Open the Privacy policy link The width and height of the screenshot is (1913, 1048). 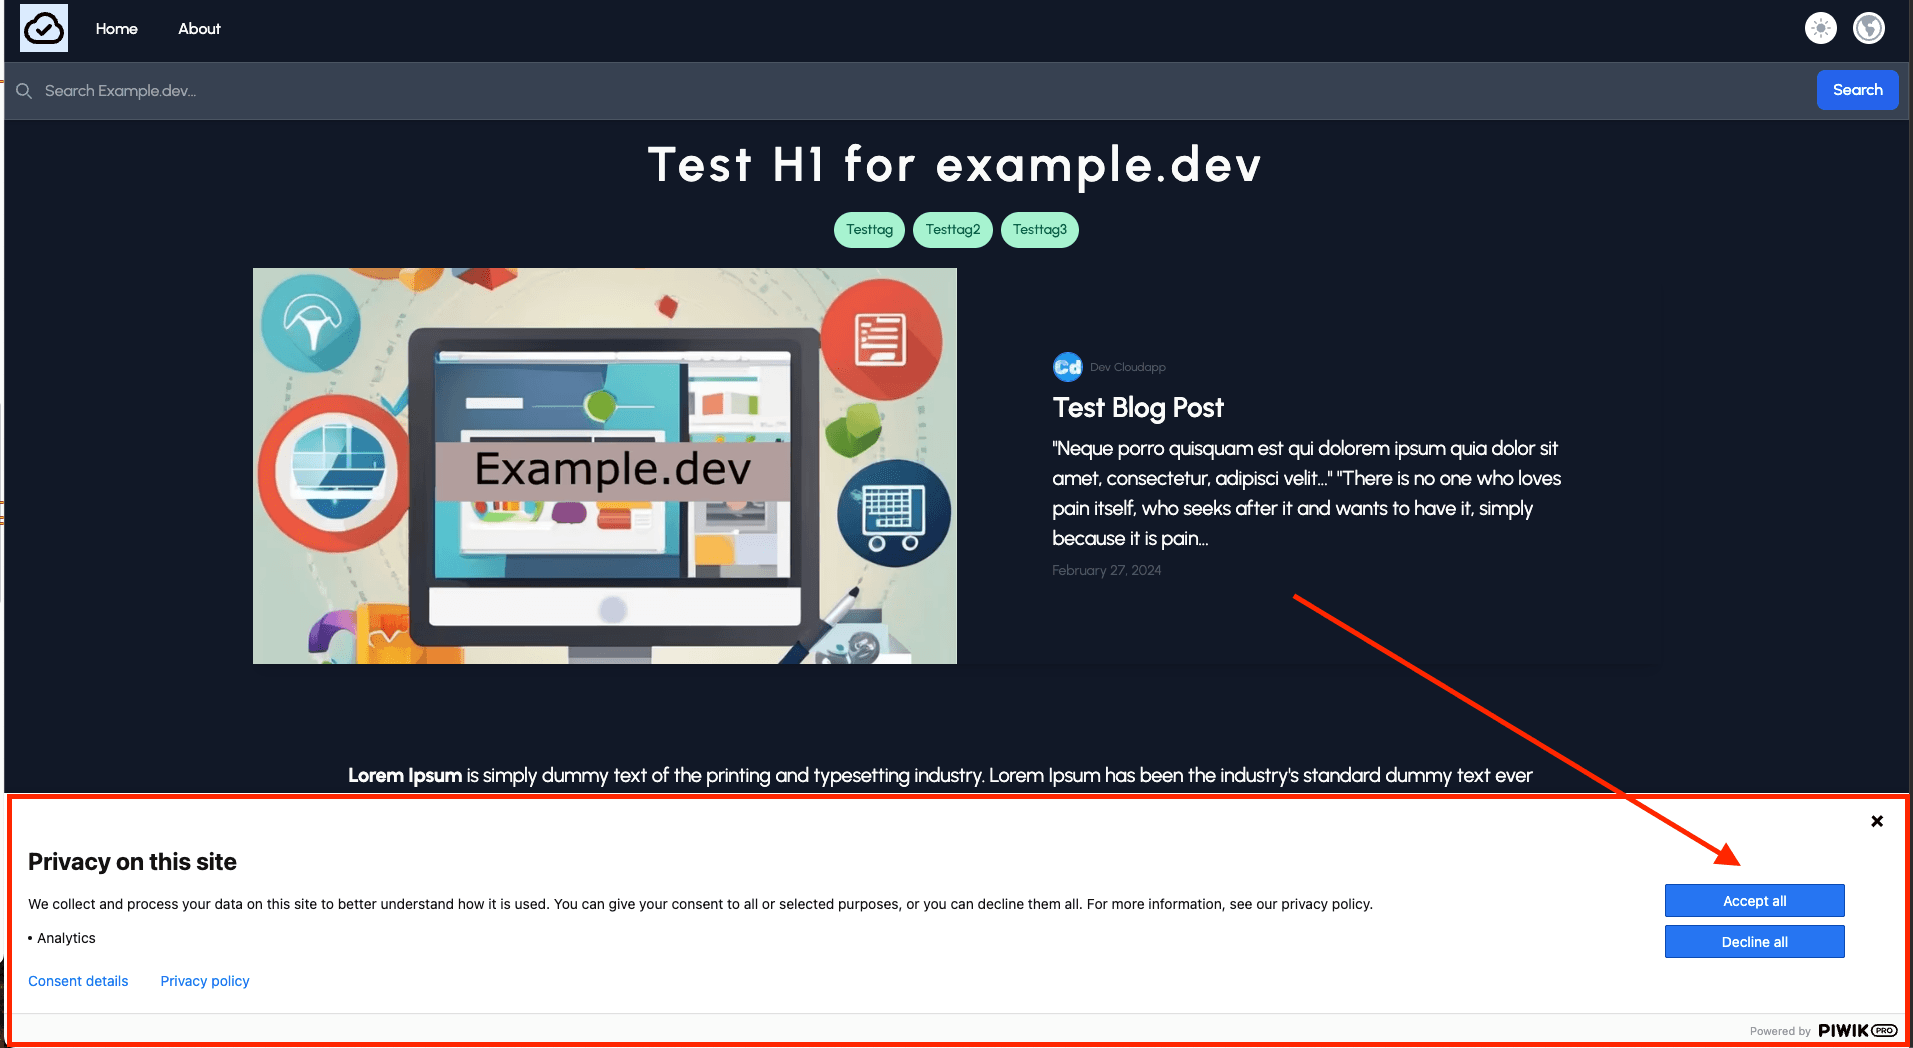205,981
